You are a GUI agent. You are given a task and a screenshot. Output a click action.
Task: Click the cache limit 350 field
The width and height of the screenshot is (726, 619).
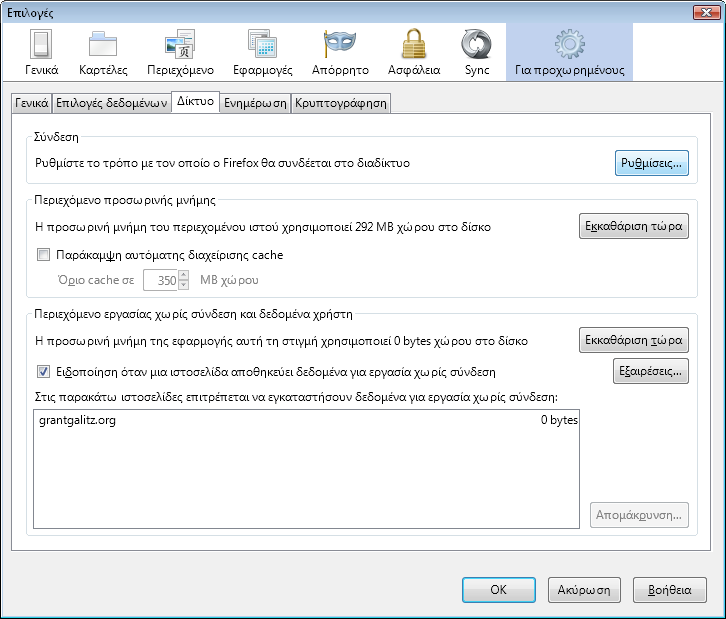click(161, 280)
